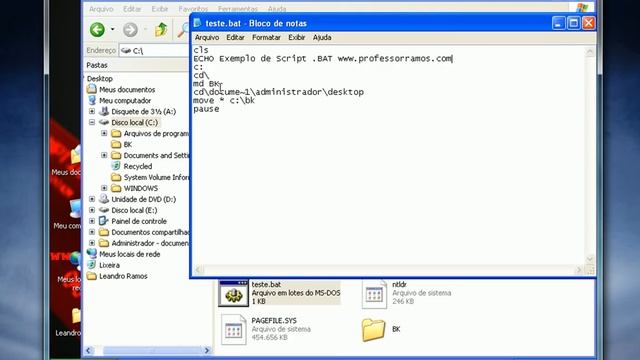Screen dimensions: 640x360
Task: Expand Painel de controle node
Action: [x=92, y=221]
